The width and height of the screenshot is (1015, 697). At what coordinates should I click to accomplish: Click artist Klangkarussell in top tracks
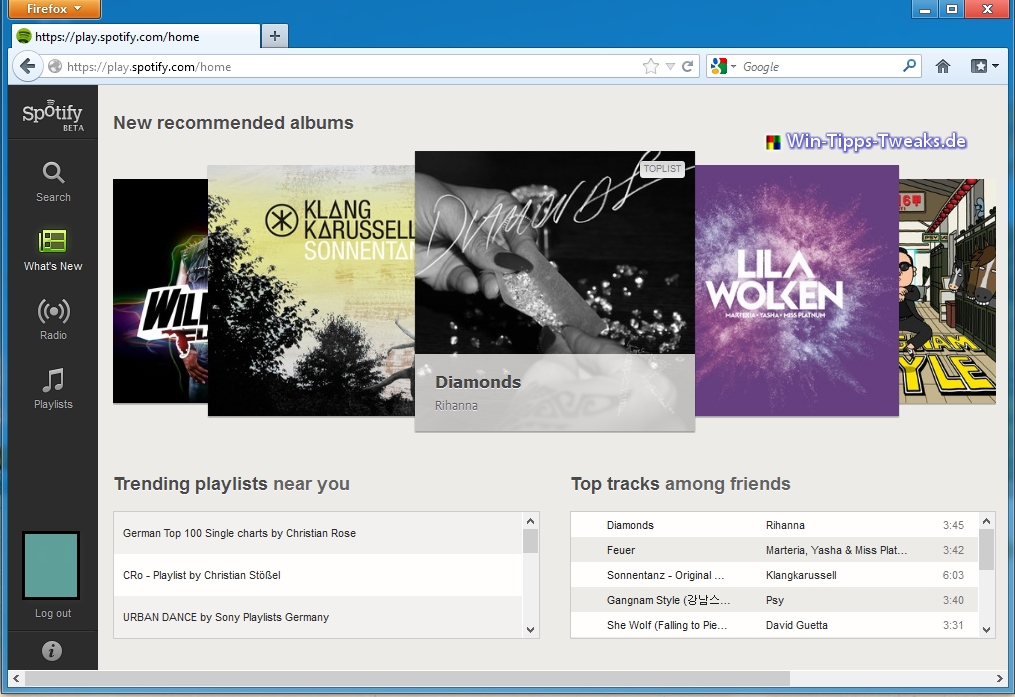tap(801, 575)
